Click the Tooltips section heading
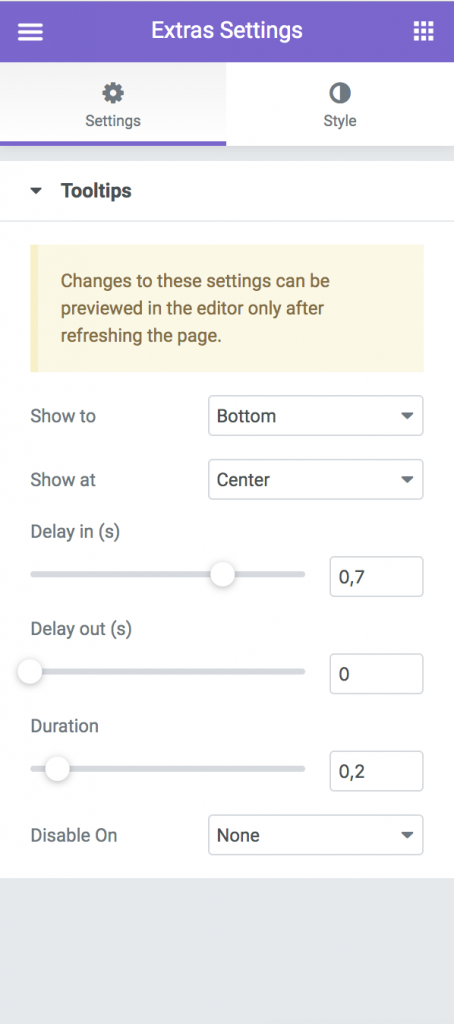 [x=96, y=191]
